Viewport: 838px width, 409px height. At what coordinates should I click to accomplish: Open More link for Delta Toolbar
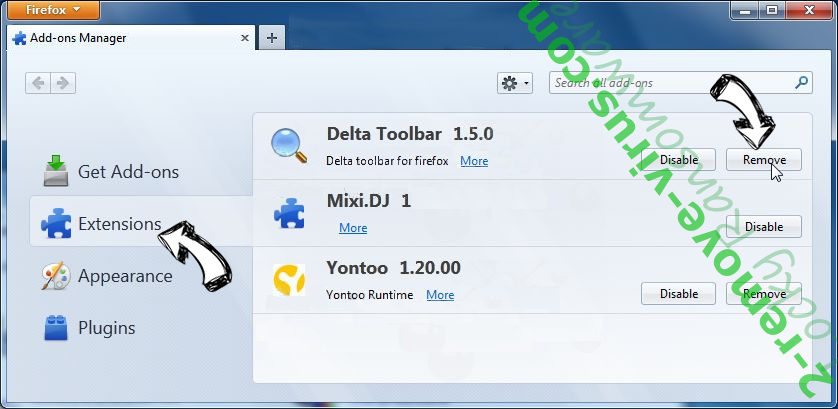(474, 161)
